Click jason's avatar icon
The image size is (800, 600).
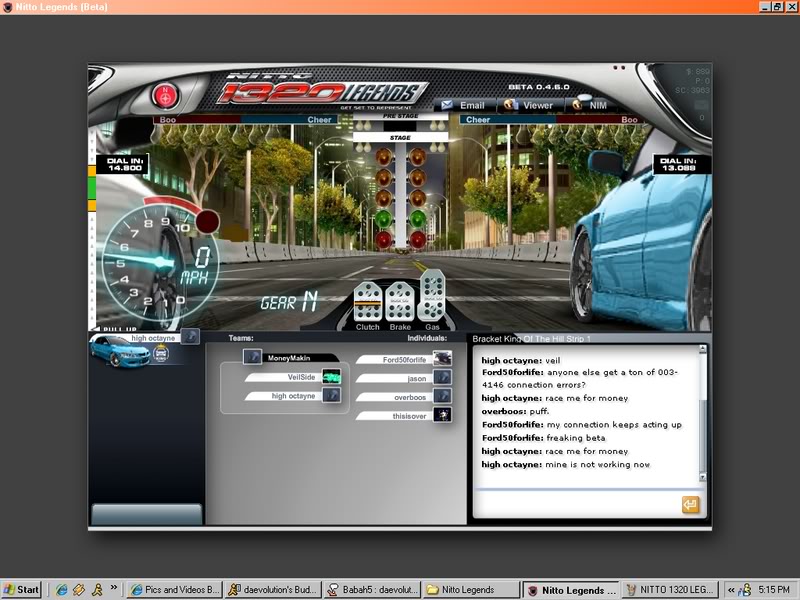click(442, 377)
